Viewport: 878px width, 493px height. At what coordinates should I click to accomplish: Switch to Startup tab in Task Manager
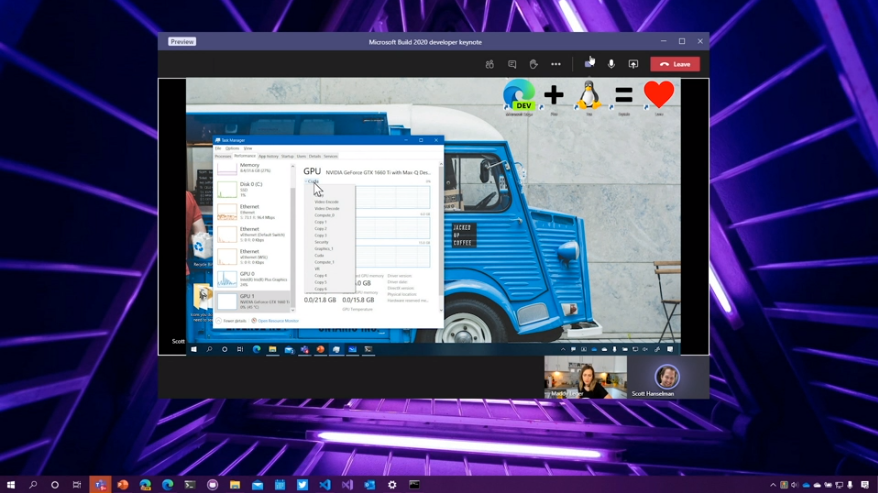click(287, 156)
